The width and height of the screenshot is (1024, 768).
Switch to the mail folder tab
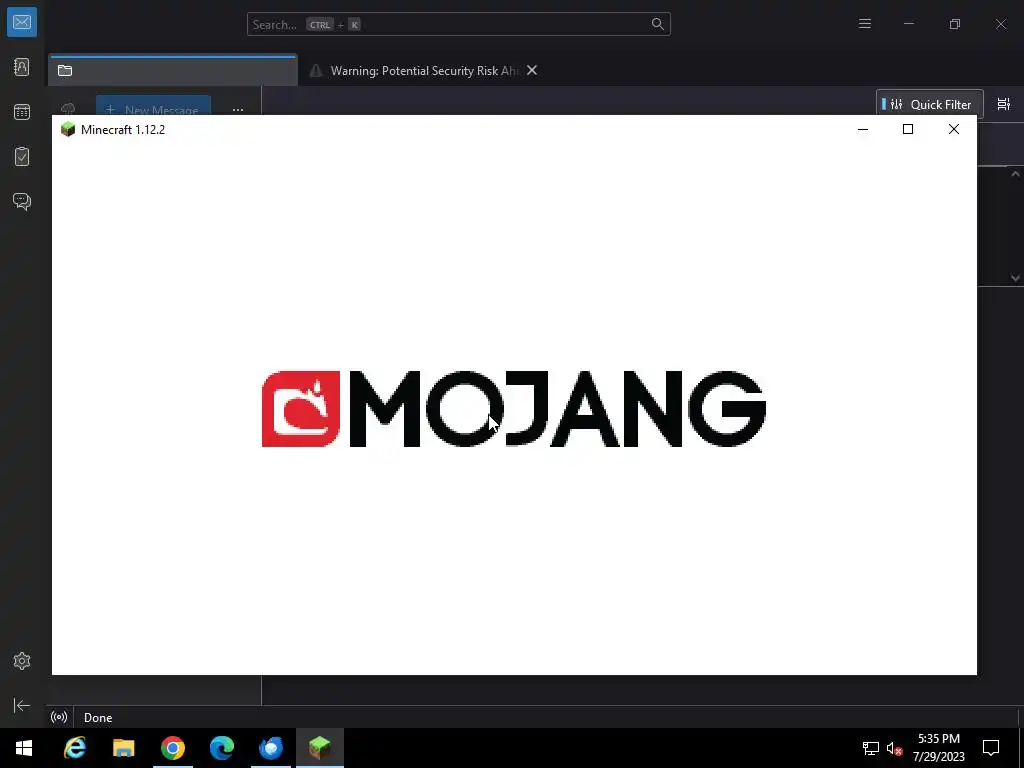tap(172, 71)
